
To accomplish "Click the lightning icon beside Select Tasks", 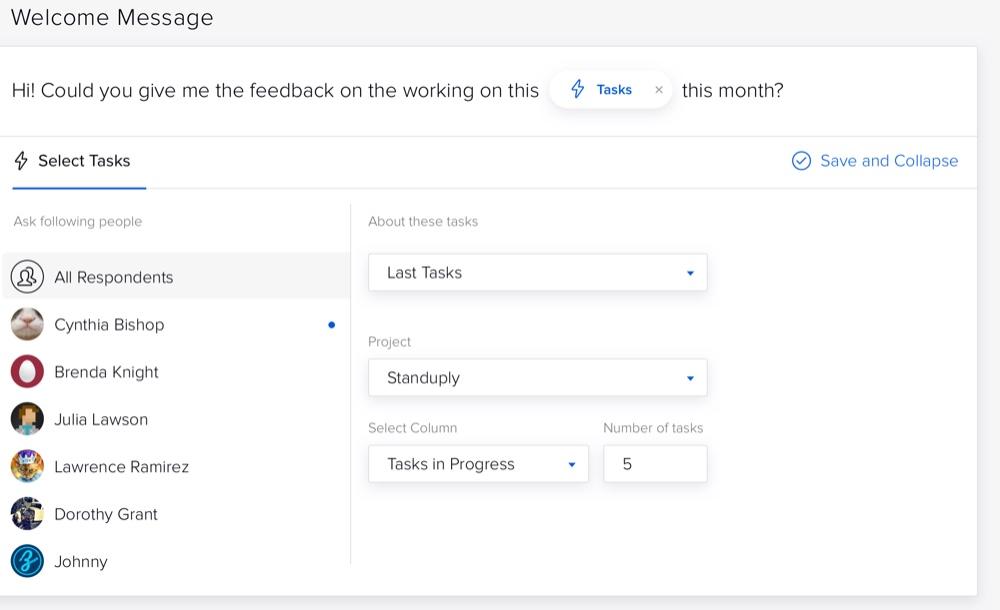I will tap(21, 161).
